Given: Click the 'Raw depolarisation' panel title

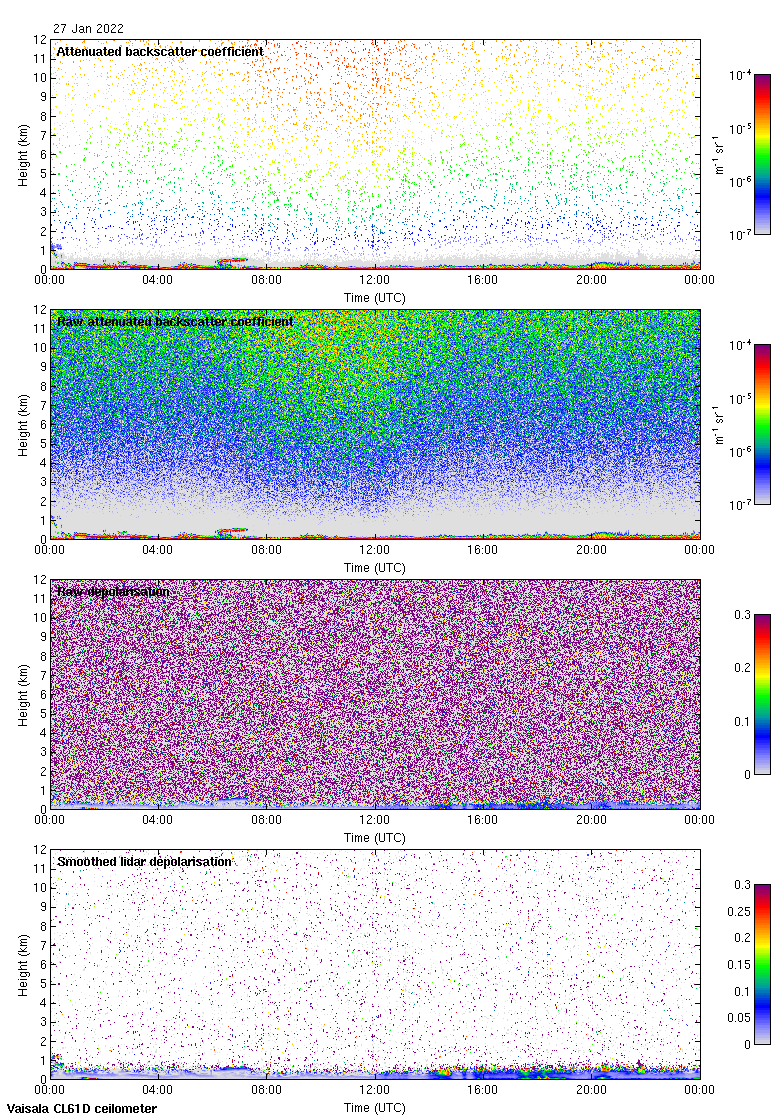Looking at the screenshot, I should point(113,591).
